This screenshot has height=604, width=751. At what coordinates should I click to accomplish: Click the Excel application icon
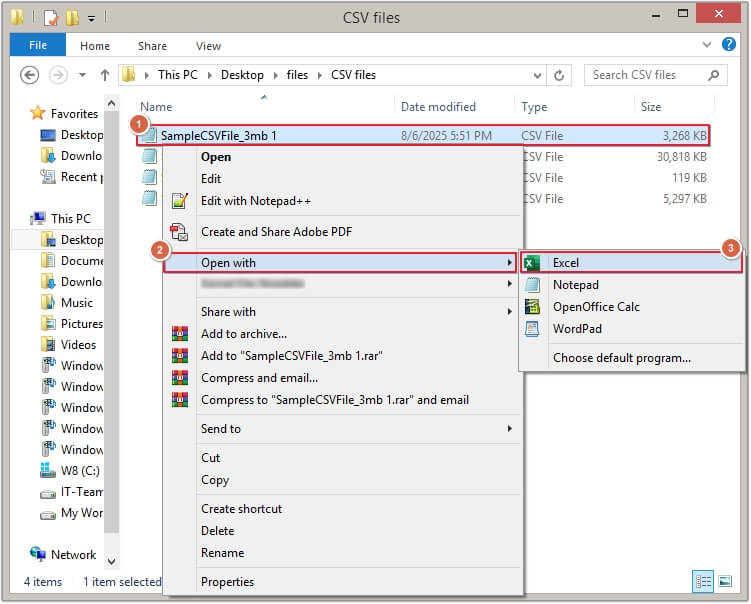click(x=532, y=263)
